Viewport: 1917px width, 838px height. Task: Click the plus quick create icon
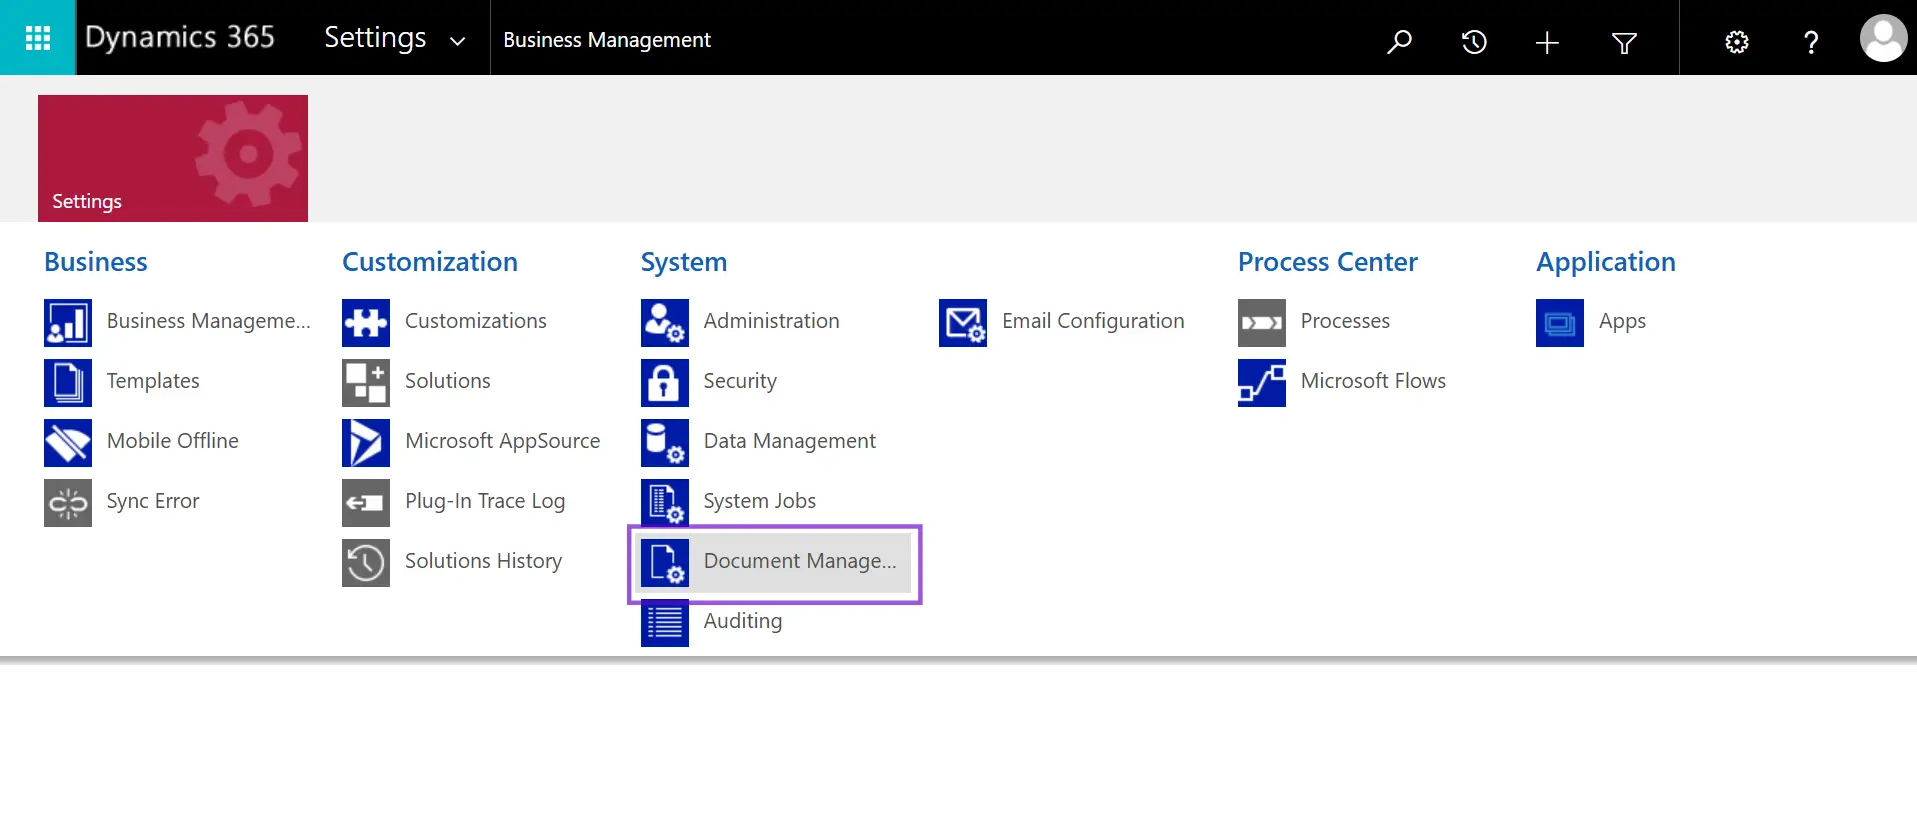[x=1547, y=42]
